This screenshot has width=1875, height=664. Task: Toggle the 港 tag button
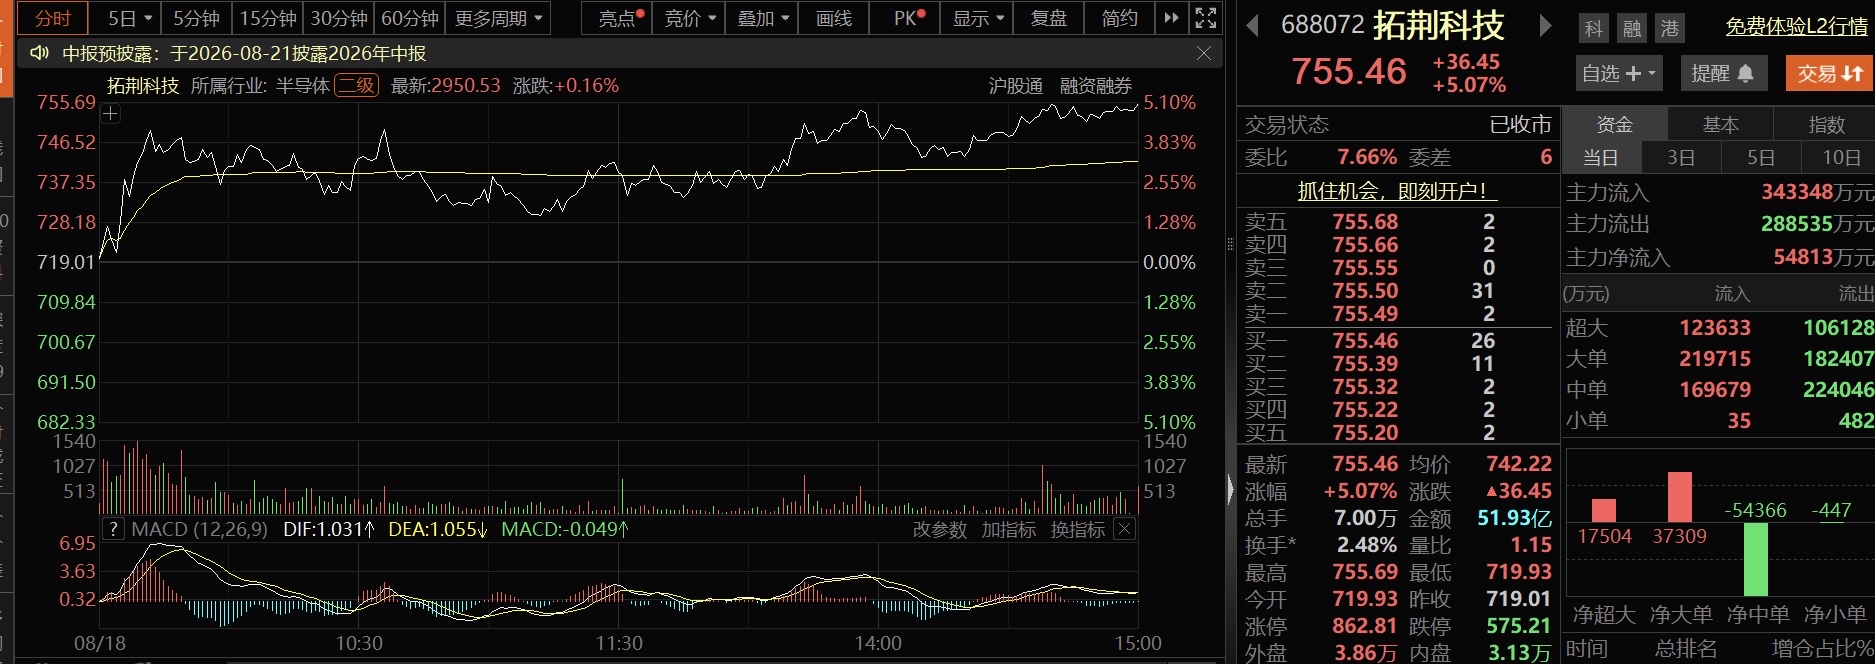click(x=1670, y=28)
